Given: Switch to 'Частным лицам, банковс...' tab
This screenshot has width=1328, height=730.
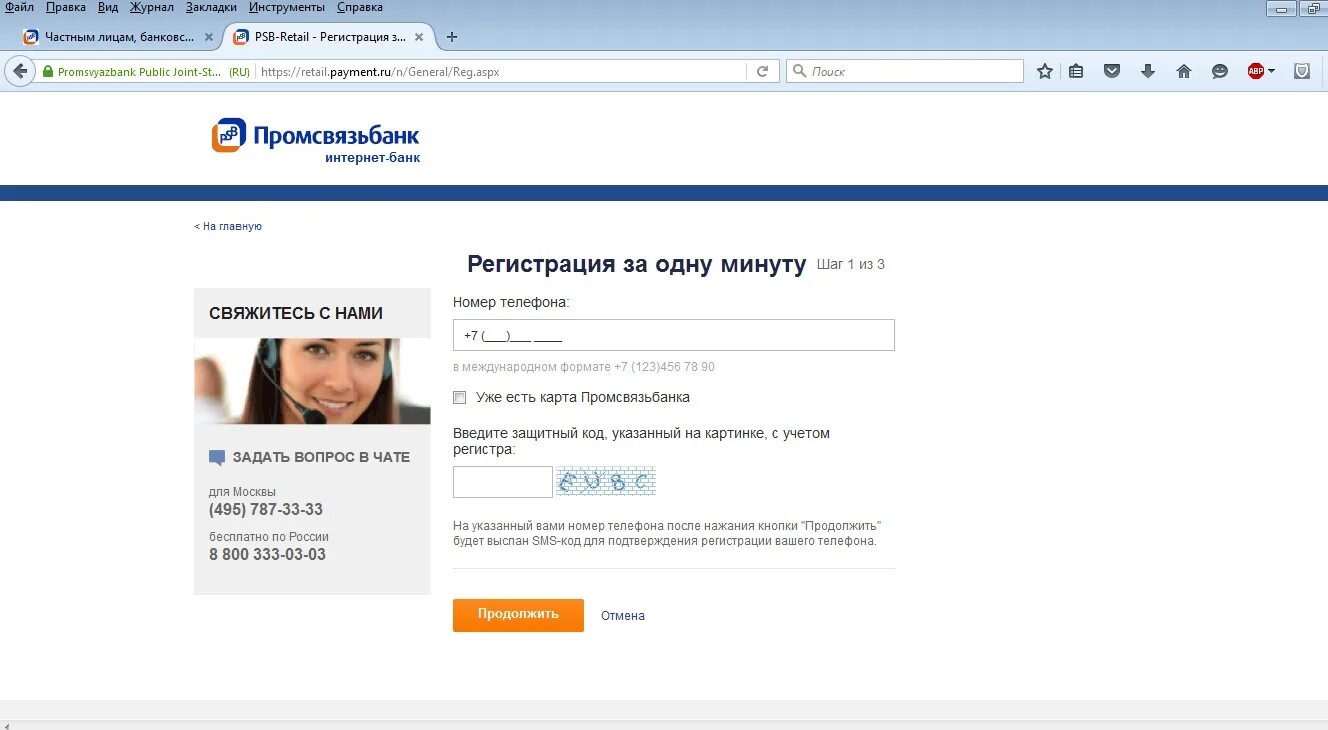Looking at the screenshot, I should point(118,37).
